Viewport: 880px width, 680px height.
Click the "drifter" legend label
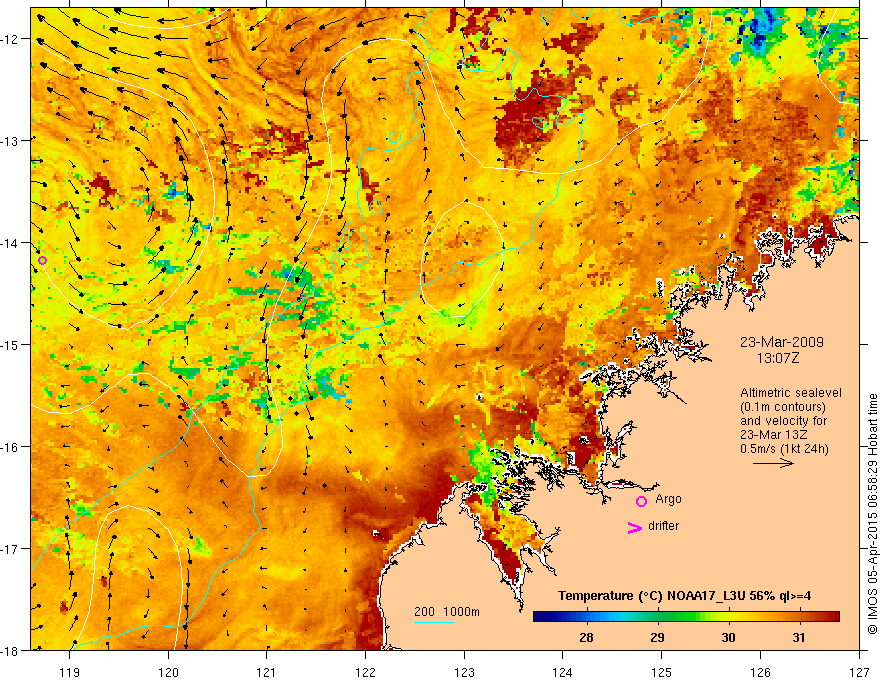pos(663,526)
